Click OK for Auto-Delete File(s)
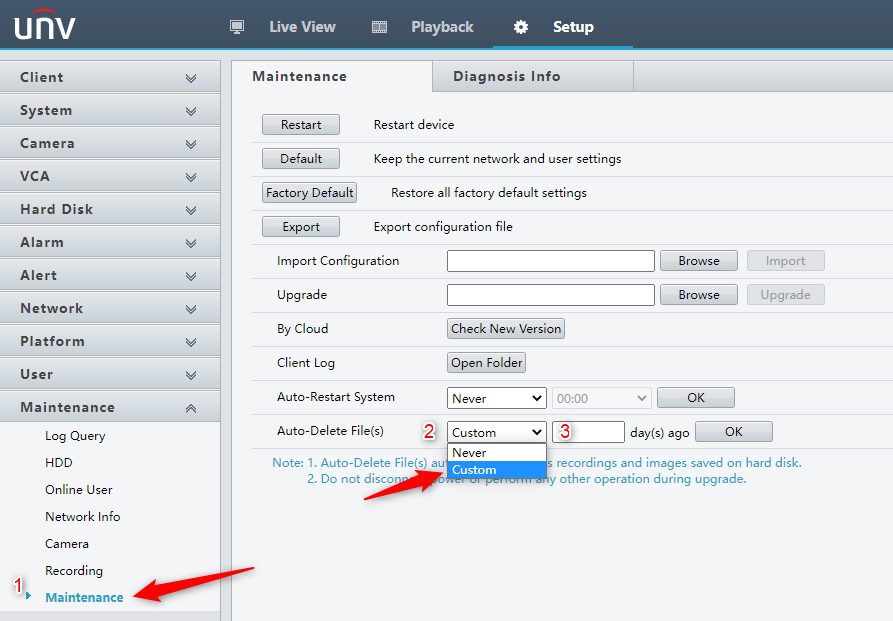The image size is (893, 621). 734,432
